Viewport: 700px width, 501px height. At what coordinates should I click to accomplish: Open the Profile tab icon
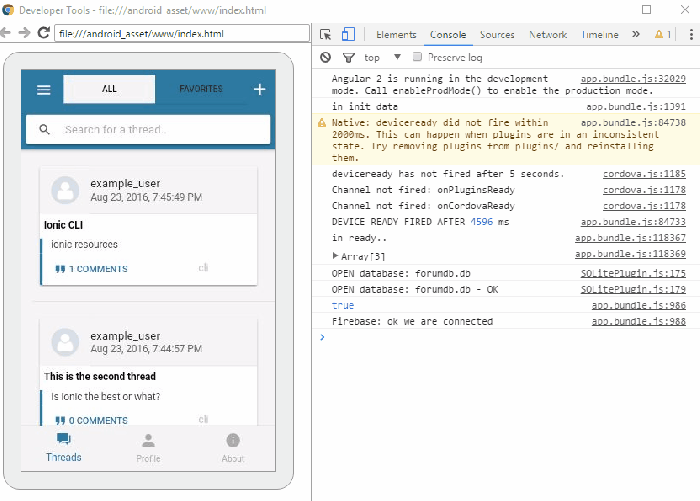148,441
